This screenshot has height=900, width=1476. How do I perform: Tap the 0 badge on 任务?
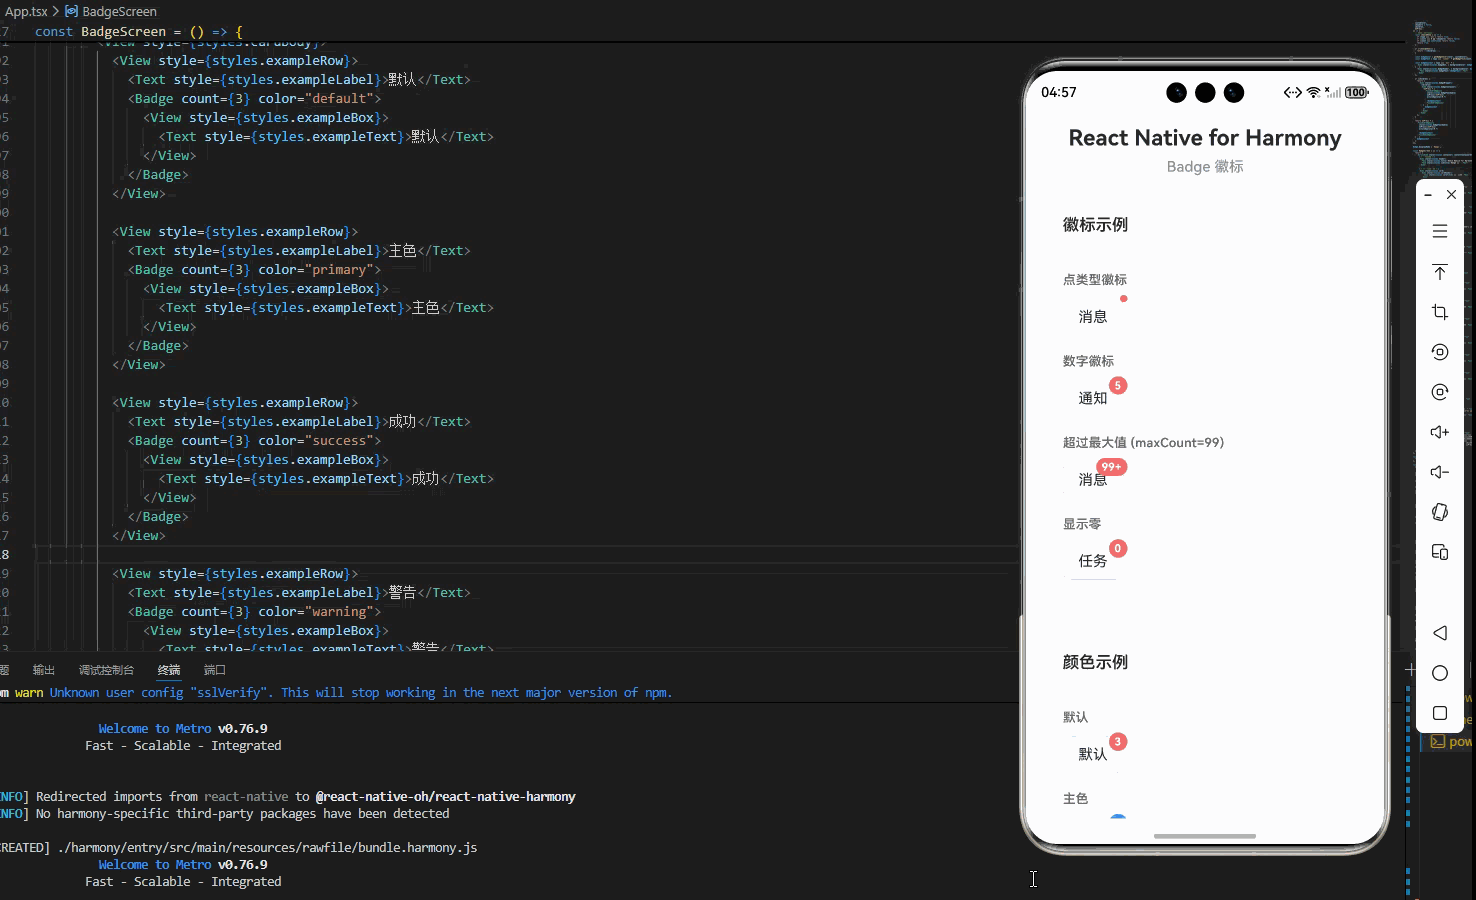click(x=1118, y=548)
